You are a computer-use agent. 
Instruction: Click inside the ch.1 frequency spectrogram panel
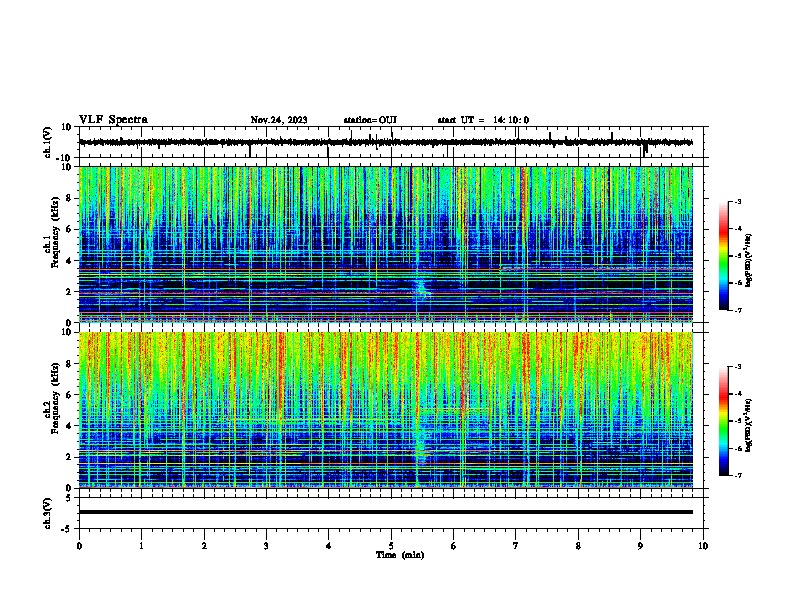click(x=386, y=244)
